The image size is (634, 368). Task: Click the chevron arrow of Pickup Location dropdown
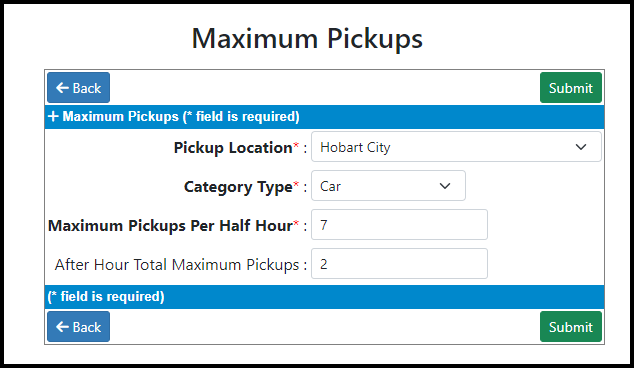pos(581,147)
